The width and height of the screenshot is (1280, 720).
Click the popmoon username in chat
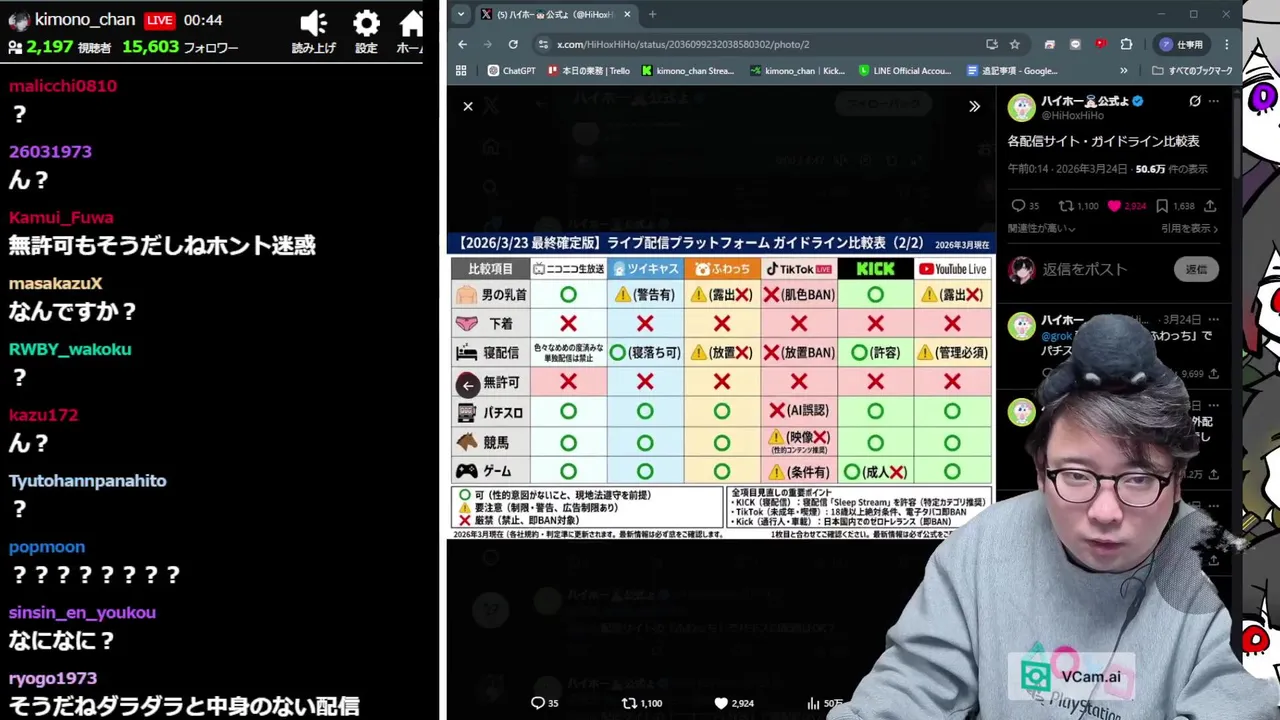pos(47,547)
